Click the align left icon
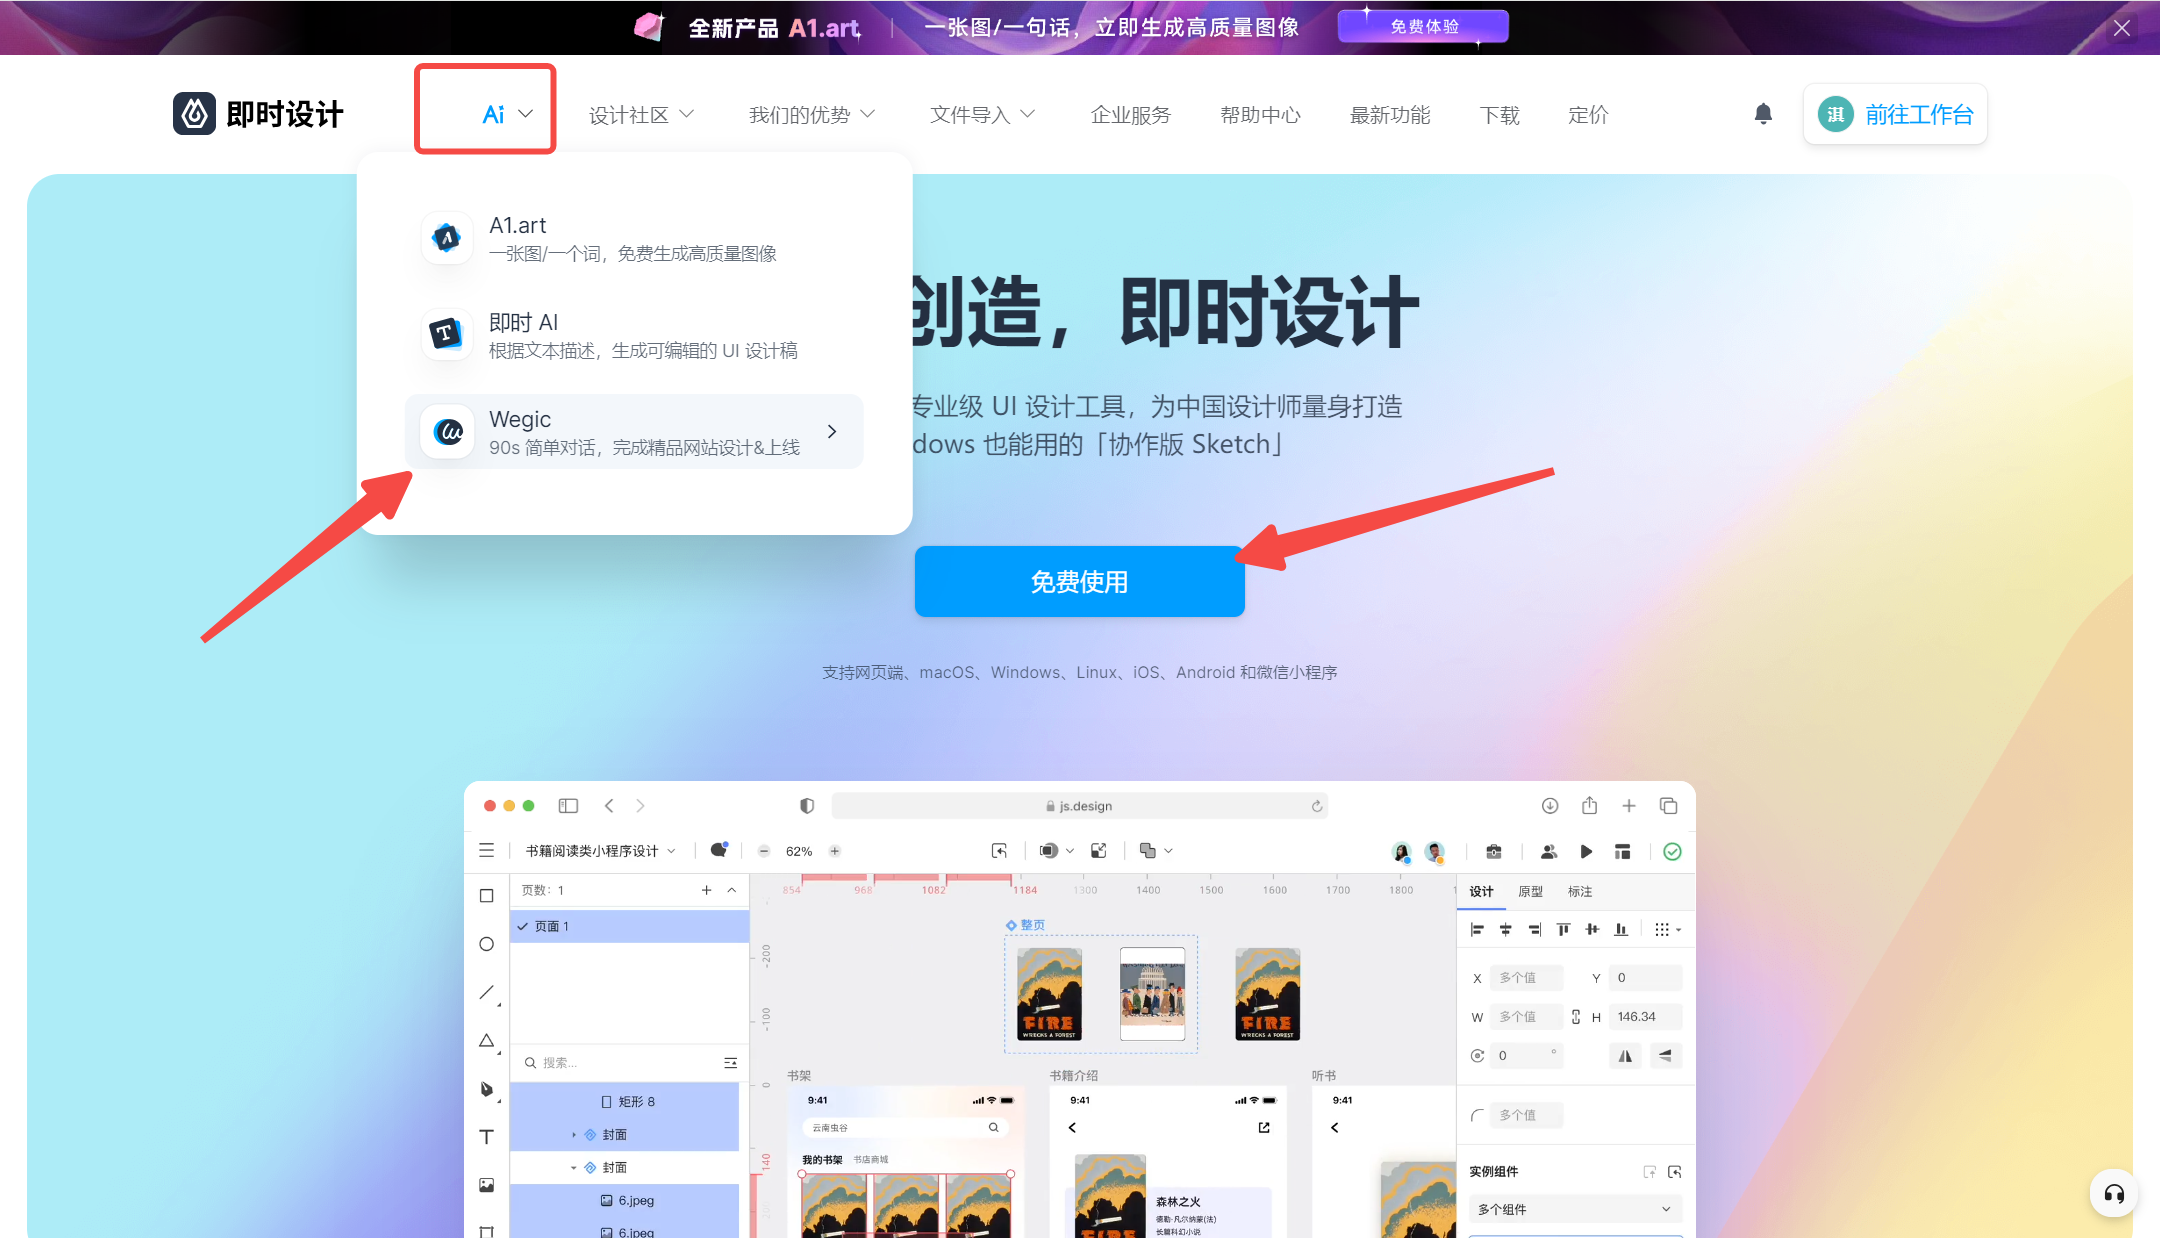Image resolution: width=2160 pixels, height=1238 pixels. (x=1477, y=930)
